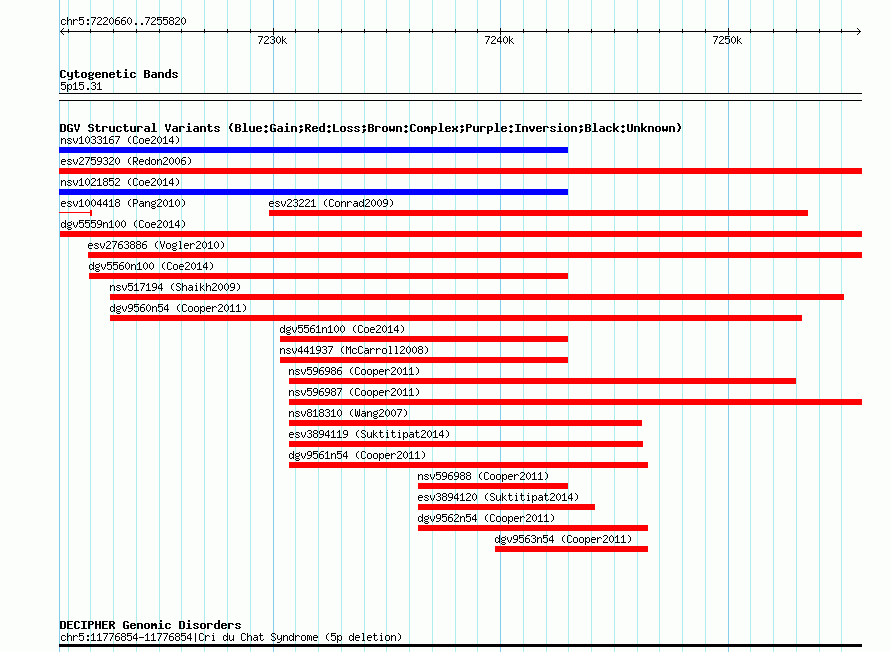Screen dimensions: 890x652
Task: Select the red bar under dgv9560n54
Action: [x=456, y=318]
